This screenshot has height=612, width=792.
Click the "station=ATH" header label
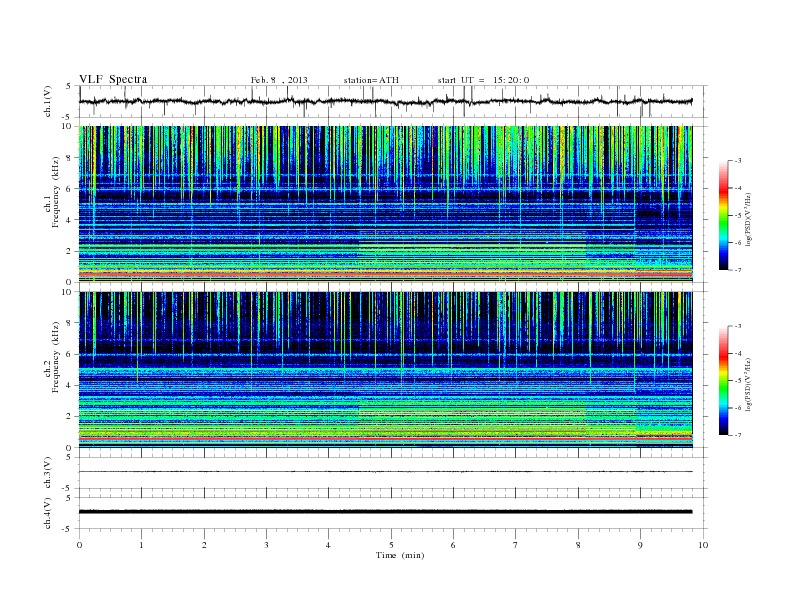pyautogui.click(x=371, y=80)
